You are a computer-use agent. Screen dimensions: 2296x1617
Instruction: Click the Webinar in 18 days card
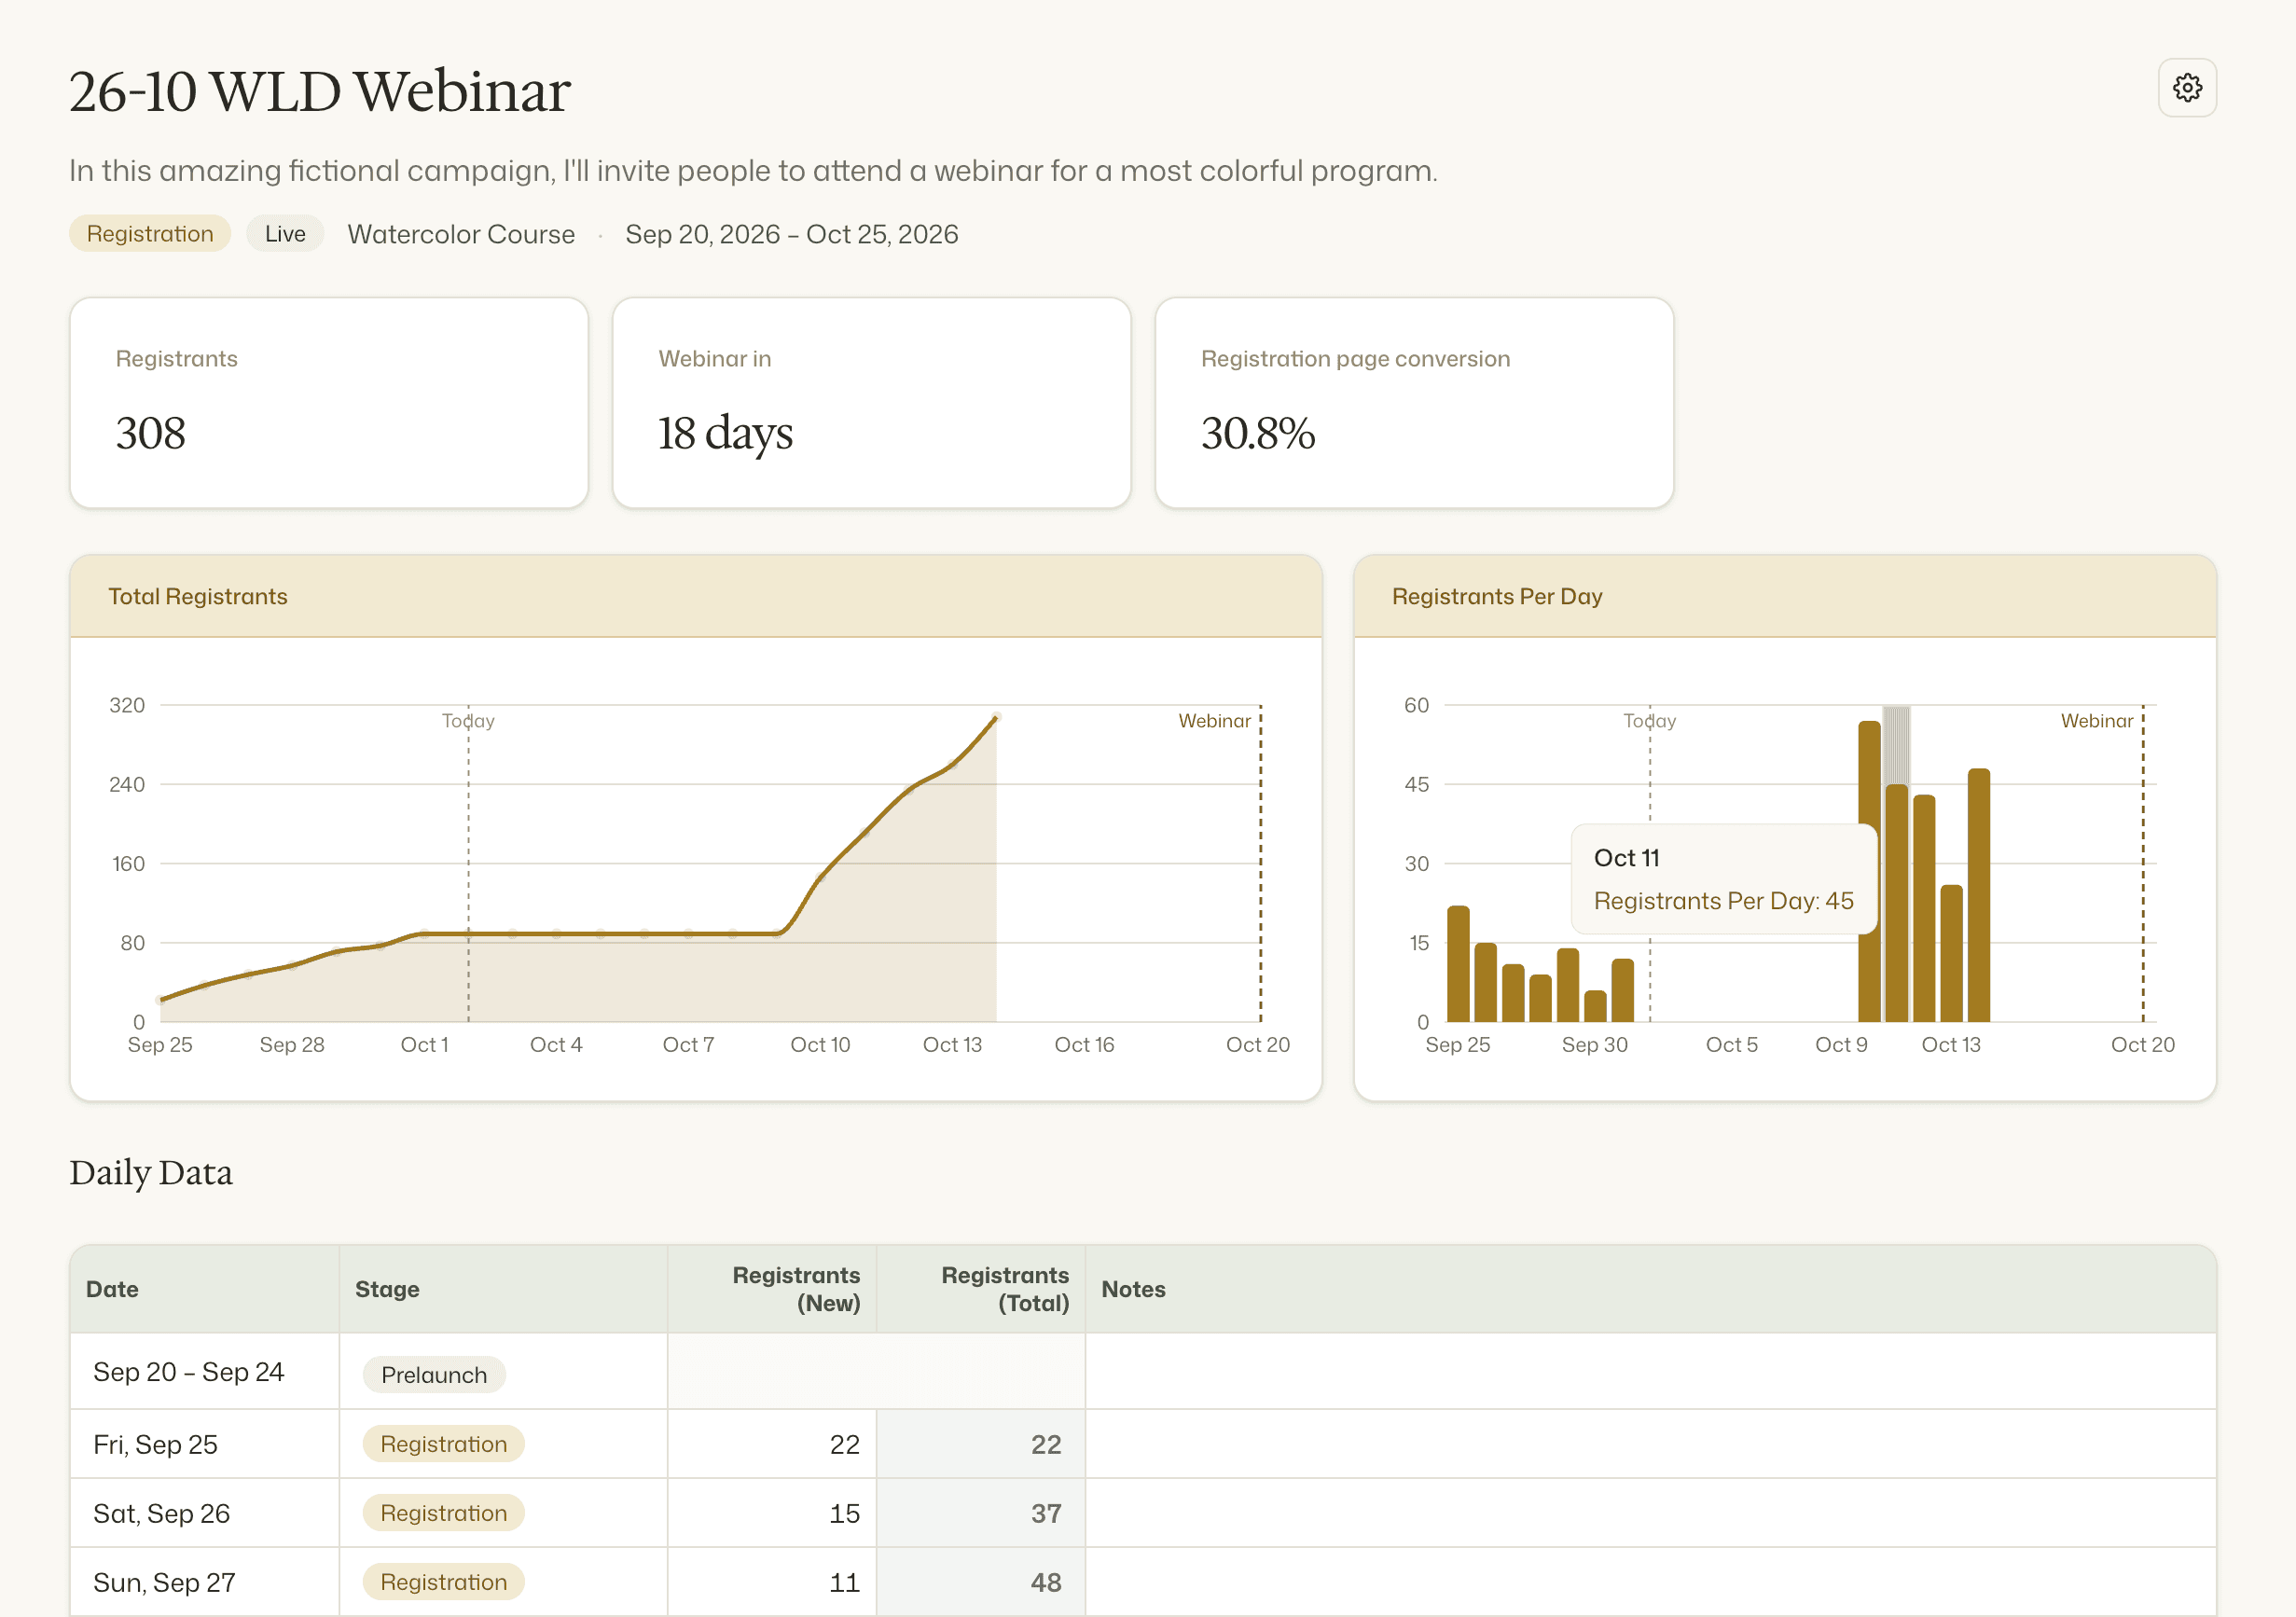(x=871, y=403)
